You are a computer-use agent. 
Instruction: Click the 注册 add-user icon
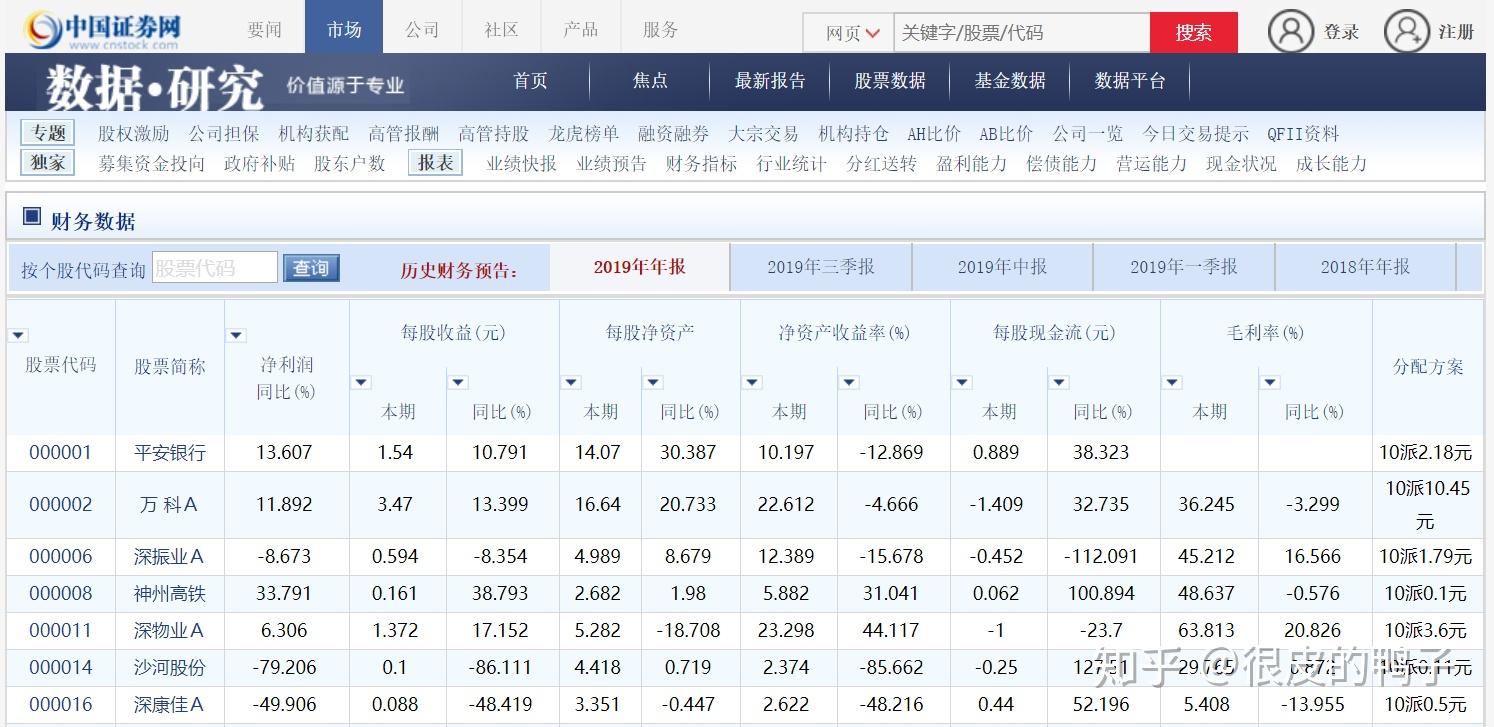[x=1406, y=32]
